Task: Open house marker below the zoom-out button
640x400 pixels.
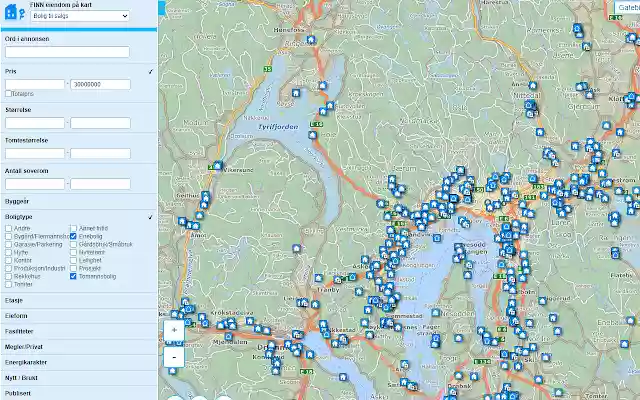Action: coord(173,371)
